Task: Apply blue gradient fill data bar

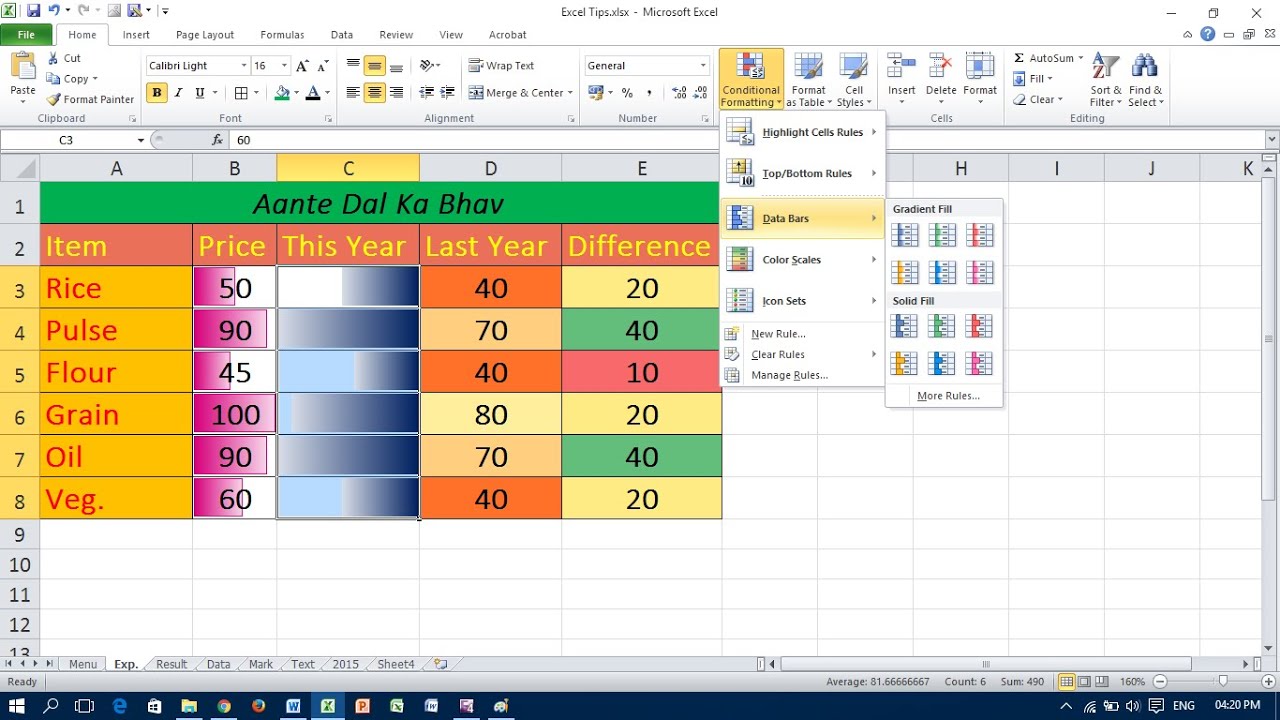Action: click(x=904, y=235)
